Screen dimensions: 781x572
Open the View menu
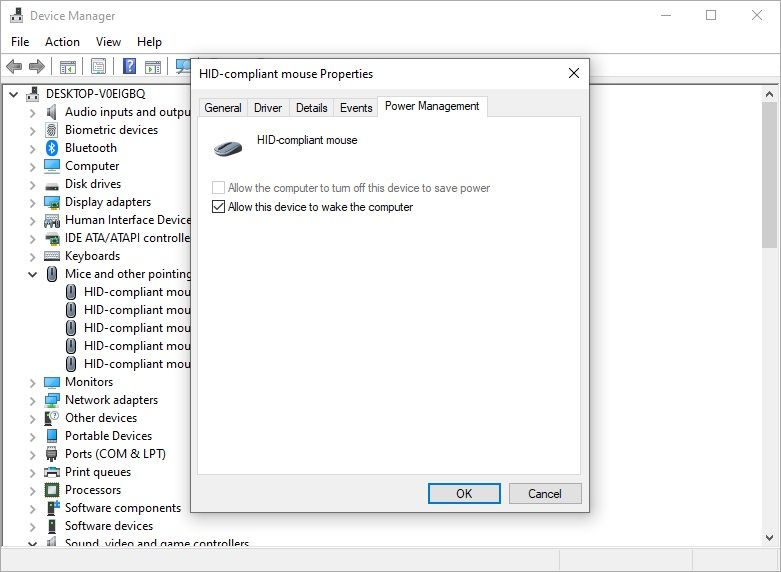pyautogui.click(x=108, y=42)
